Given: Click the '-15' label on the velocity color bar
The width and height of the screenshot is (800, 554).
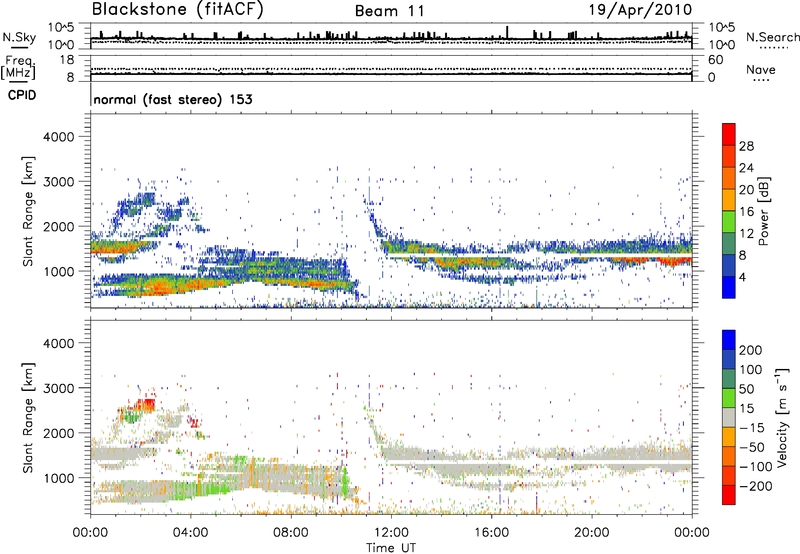Looking at the screenshot, I should [x=751, y=428].
